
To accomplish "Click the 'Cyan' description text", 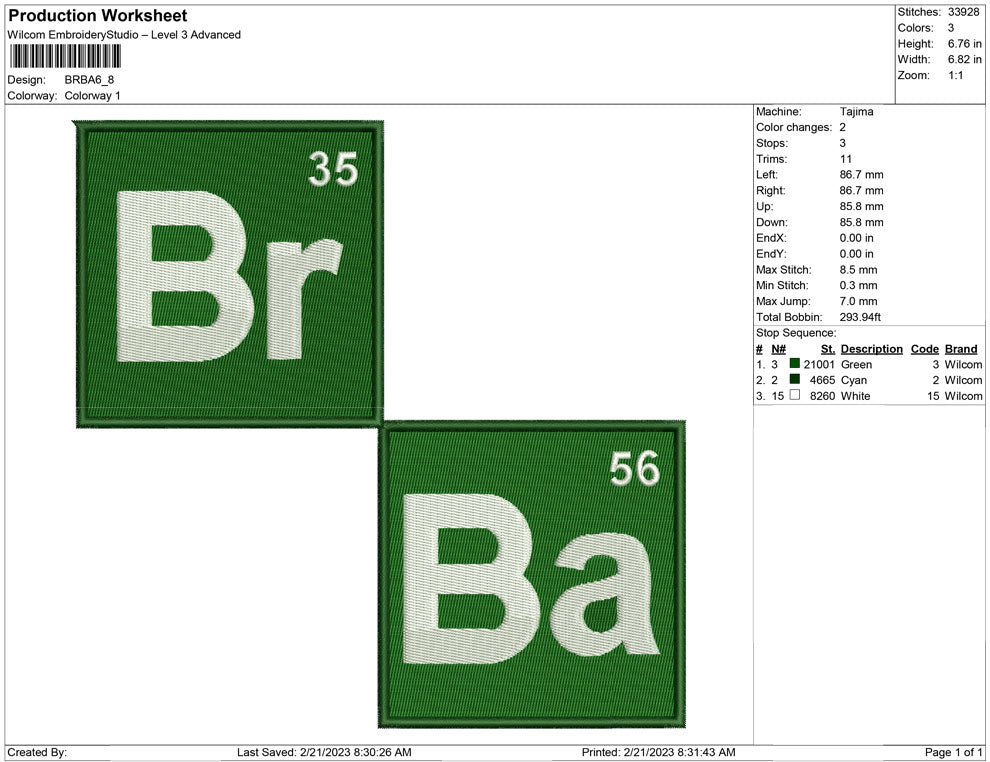I will pyautogui.click(x=854, y=380).
